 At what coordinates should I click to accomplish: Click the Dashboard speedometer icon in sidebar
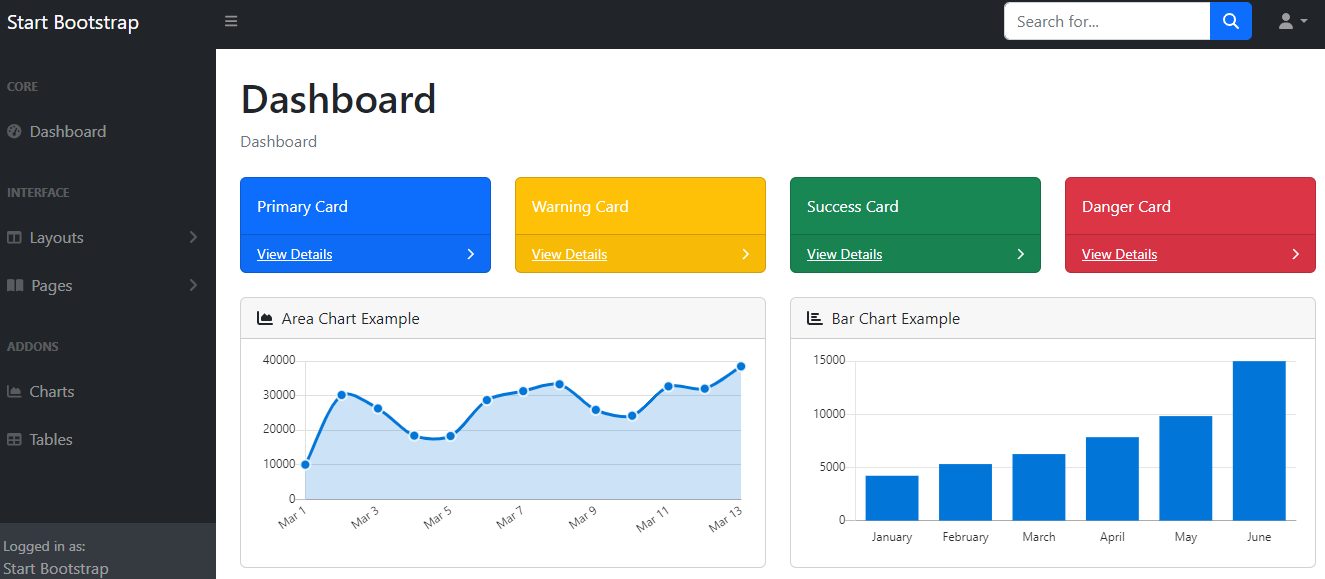click(14, 132)
